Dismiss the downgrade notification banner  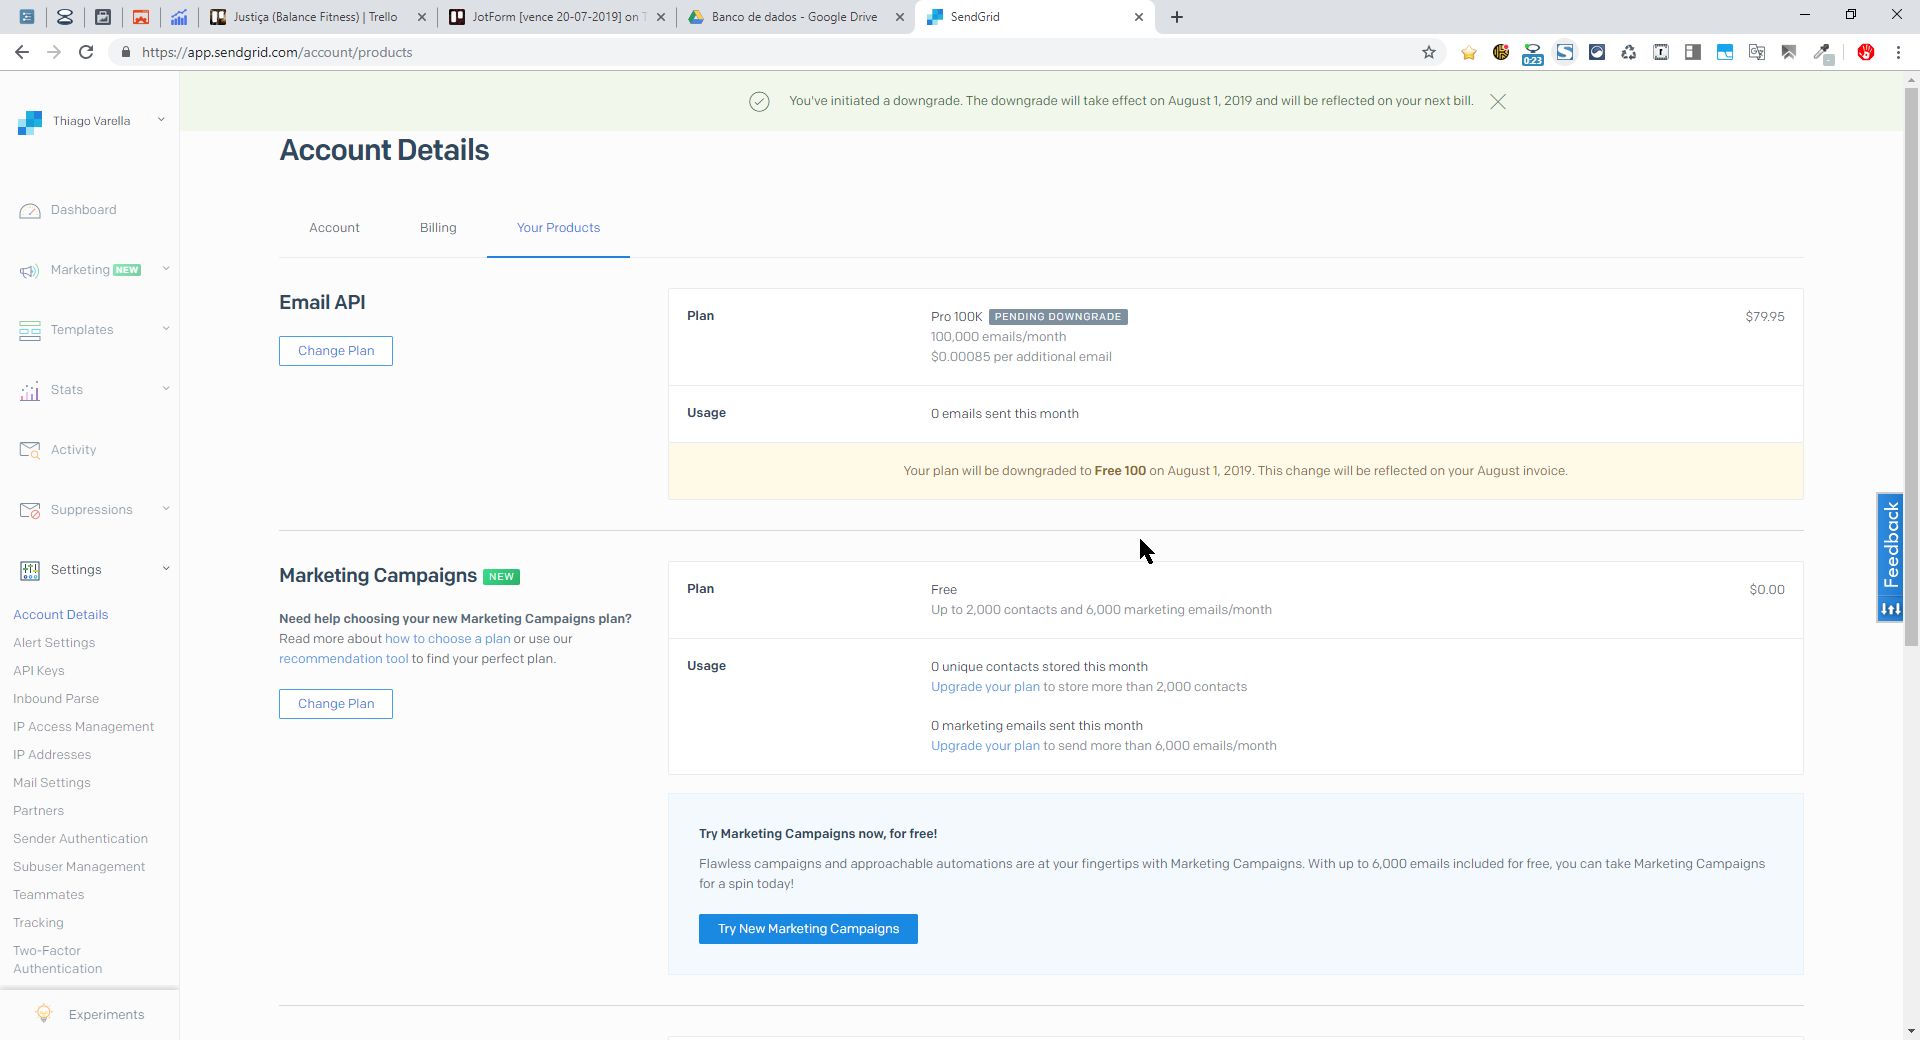pos(1497,101)
